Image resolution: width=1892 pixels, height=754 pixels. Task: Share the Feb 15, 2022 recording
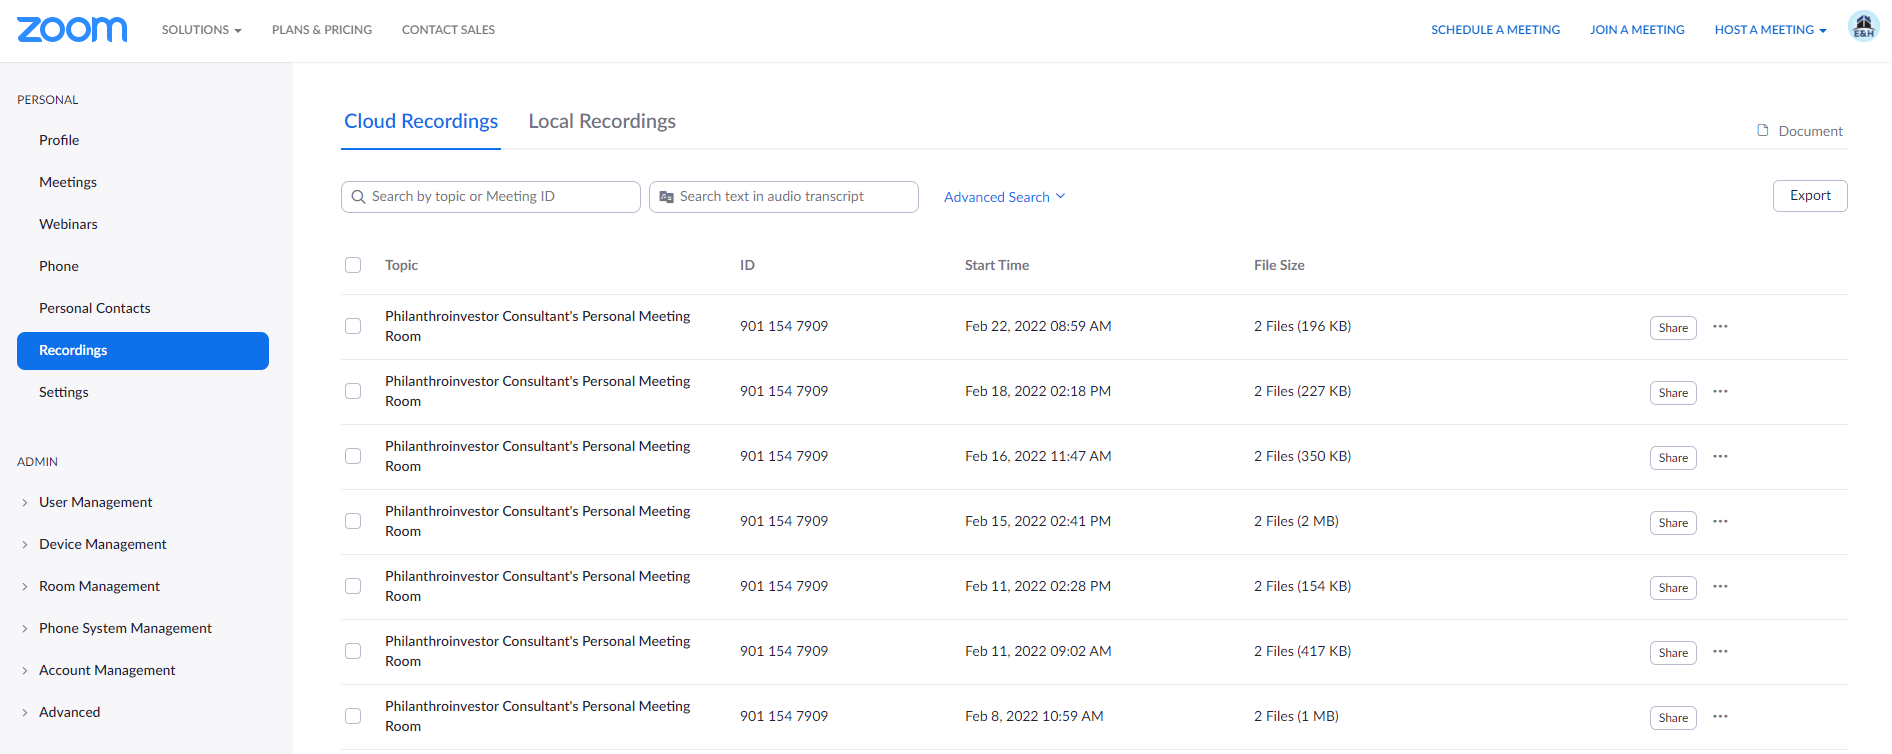click(1673, 523)
